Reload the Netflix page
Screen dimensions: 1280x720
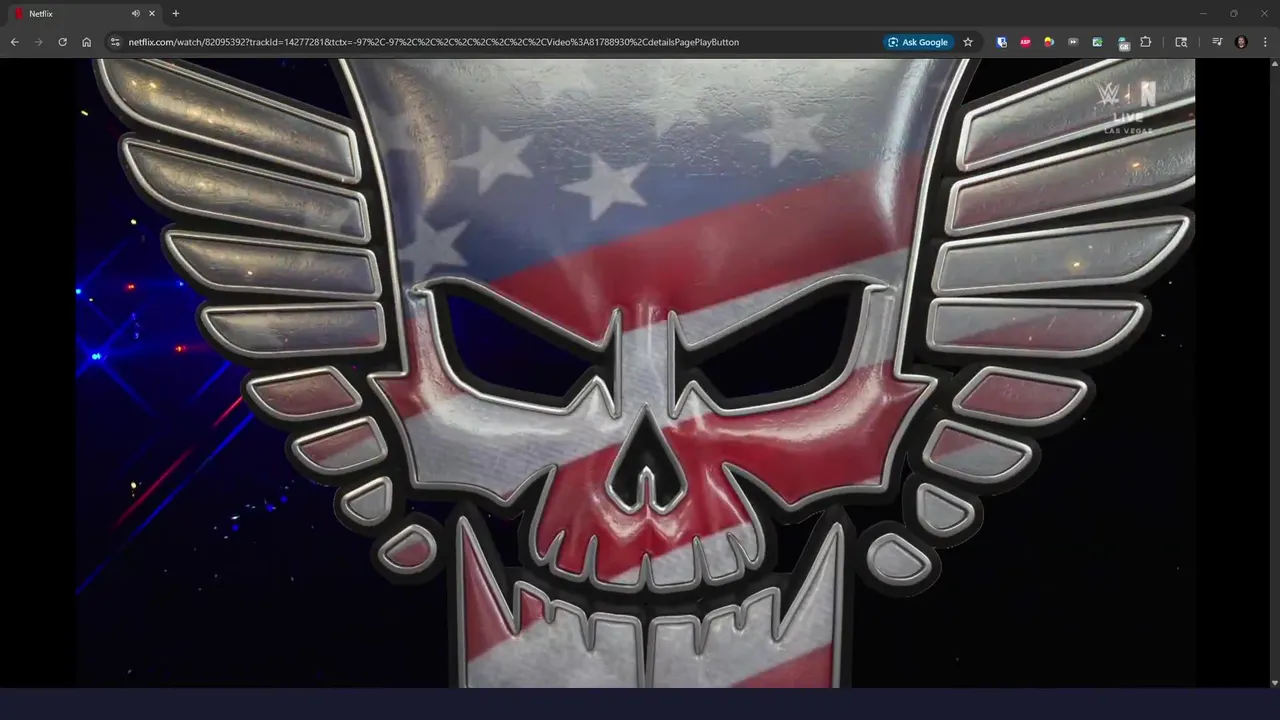62,42
